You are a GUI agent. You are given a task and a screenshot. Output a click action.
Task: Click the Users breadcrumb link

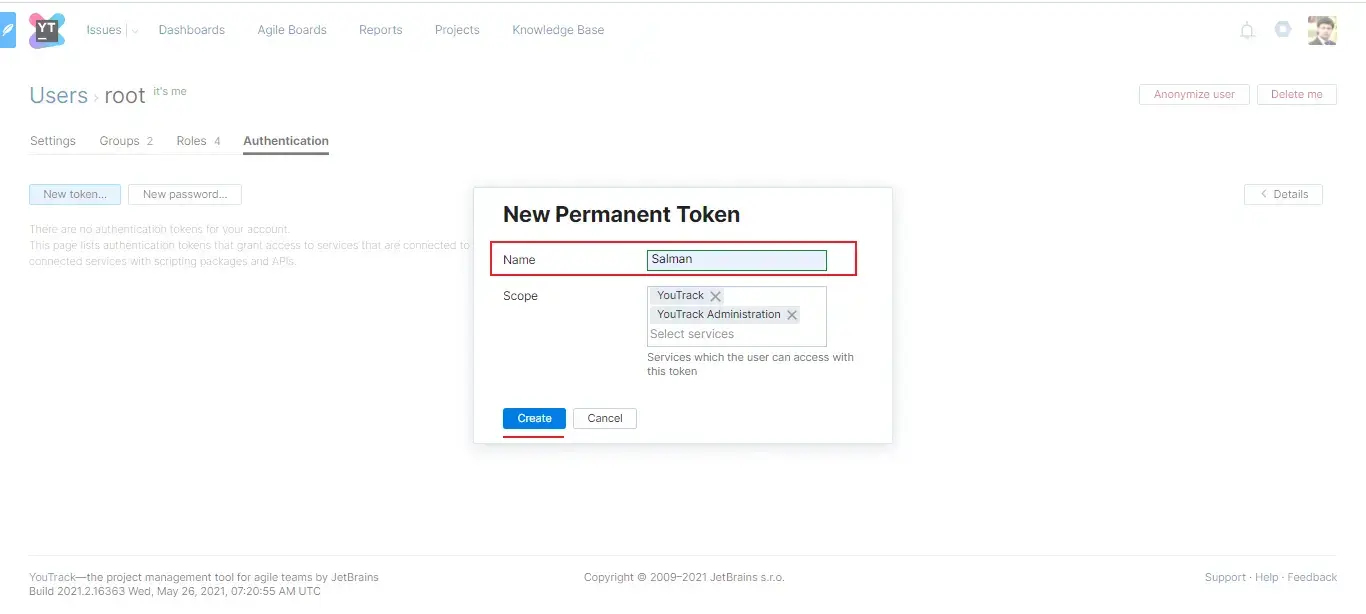pos(59,95)
